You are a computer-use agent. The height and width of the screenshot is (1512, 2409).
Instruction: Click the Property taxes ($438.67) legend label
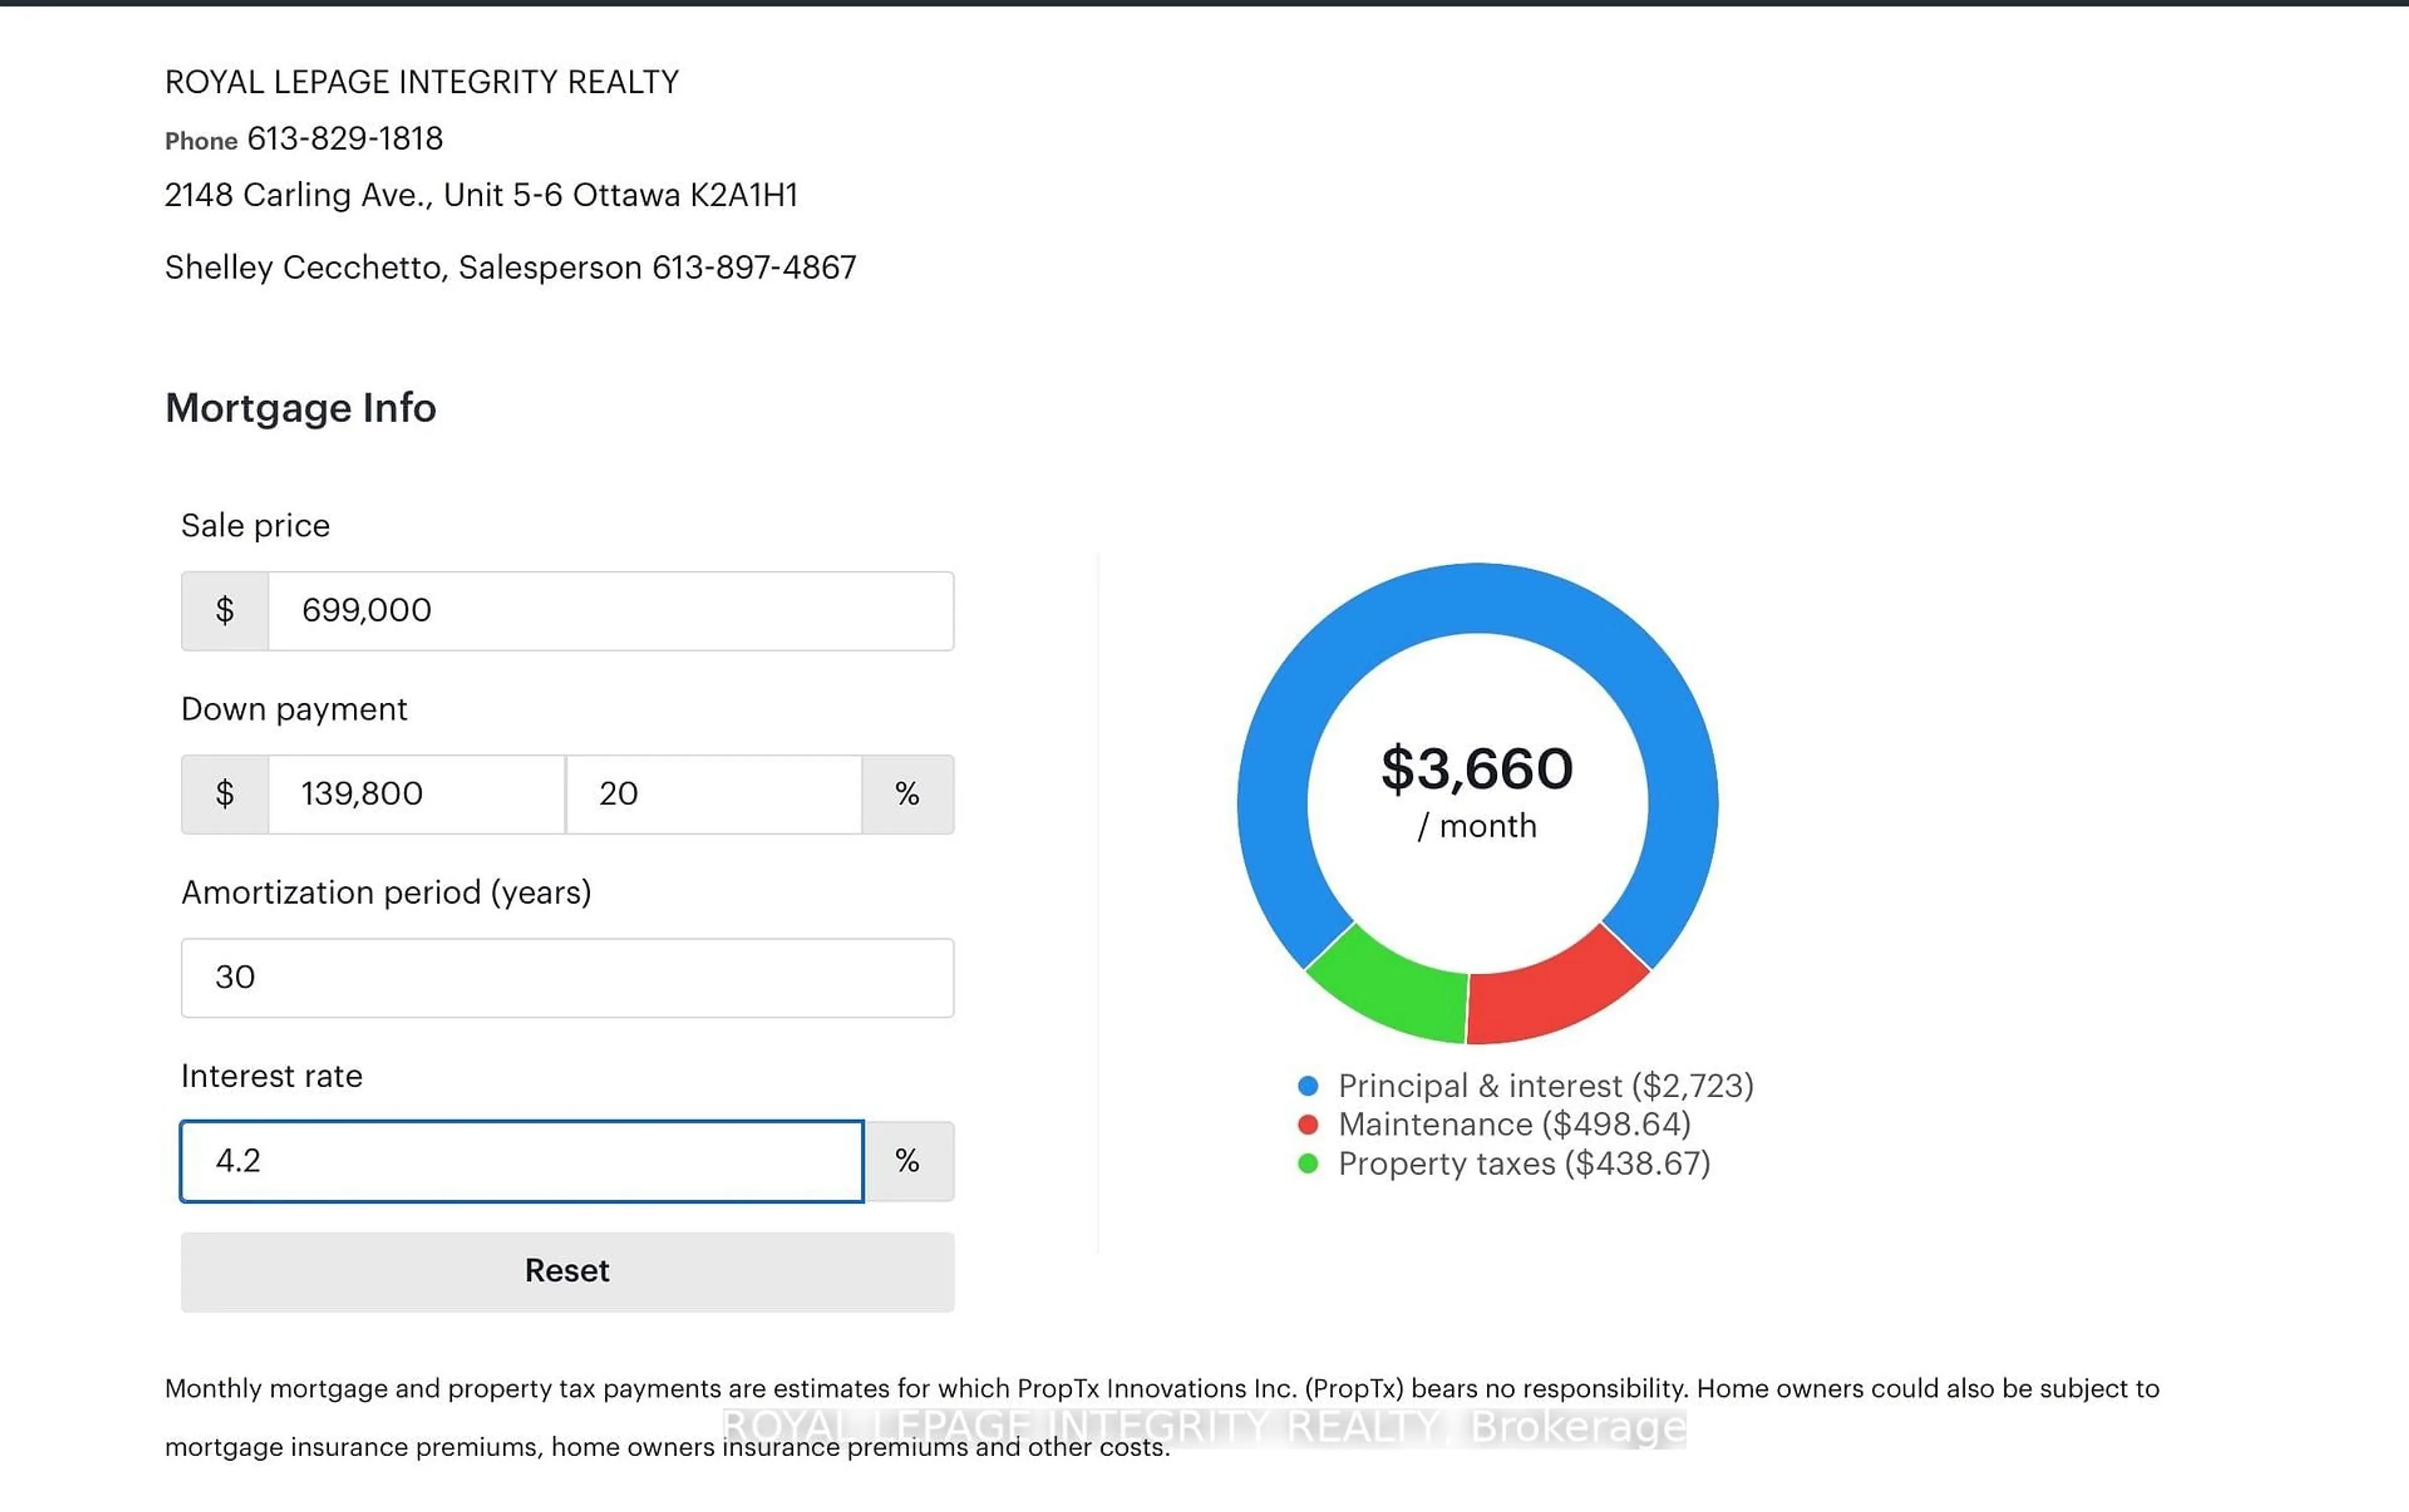pos(1524,1164)
